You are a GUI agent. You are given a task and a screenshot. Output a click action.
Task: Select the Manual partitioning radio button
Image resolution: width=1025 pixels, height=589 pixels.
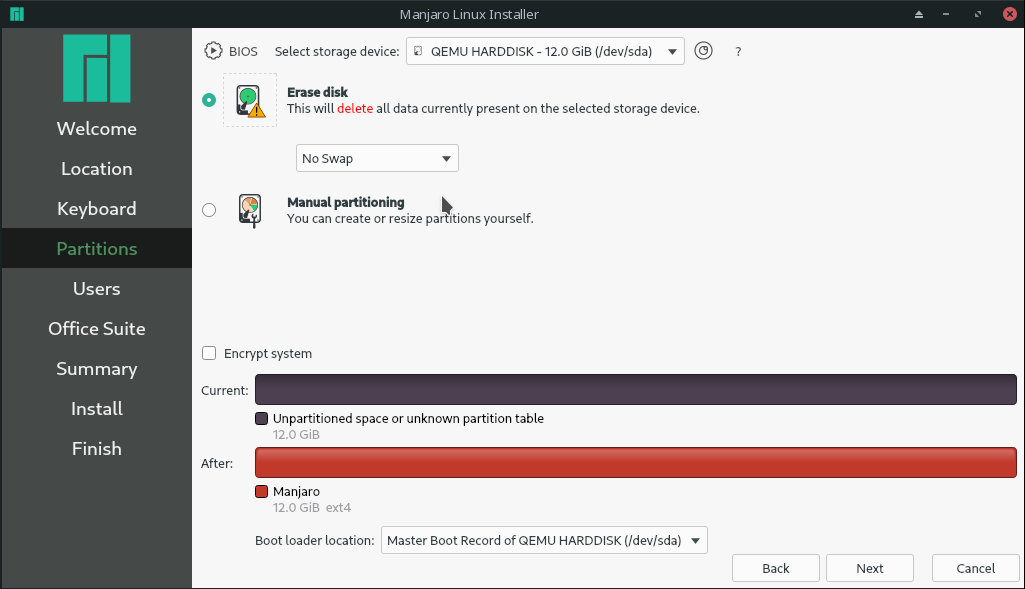(209, 210)
